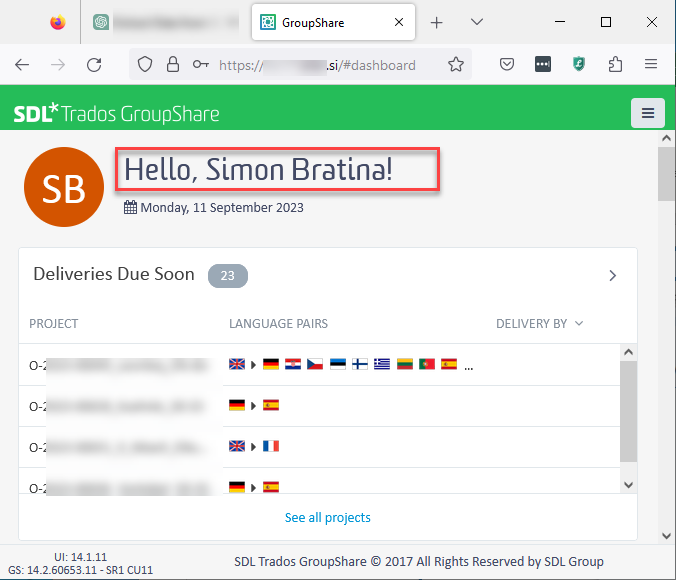
Task: Click the UK flag in first project row
Action: pos(237,364)
